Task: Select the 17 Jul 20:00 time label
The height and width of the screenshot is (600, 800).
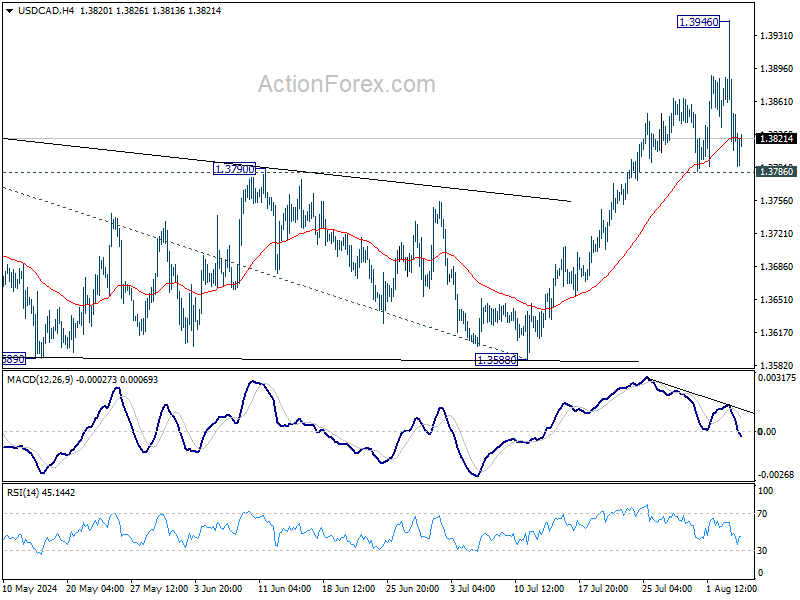Action: (x=603, y=589)
